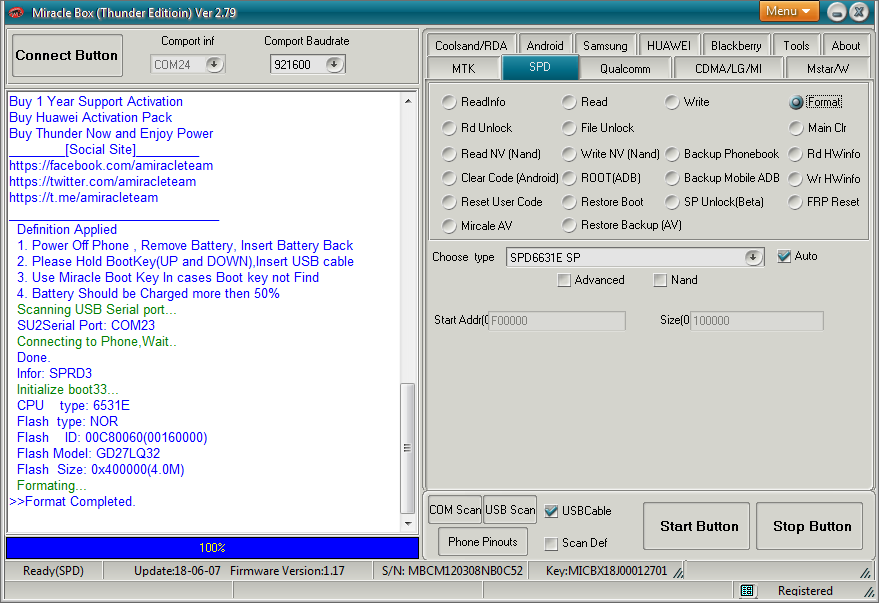Expand the Comport Baudrate 921600 dropdown
The width and height of the screenshot is (879, 603).
[x=334, y=64]
